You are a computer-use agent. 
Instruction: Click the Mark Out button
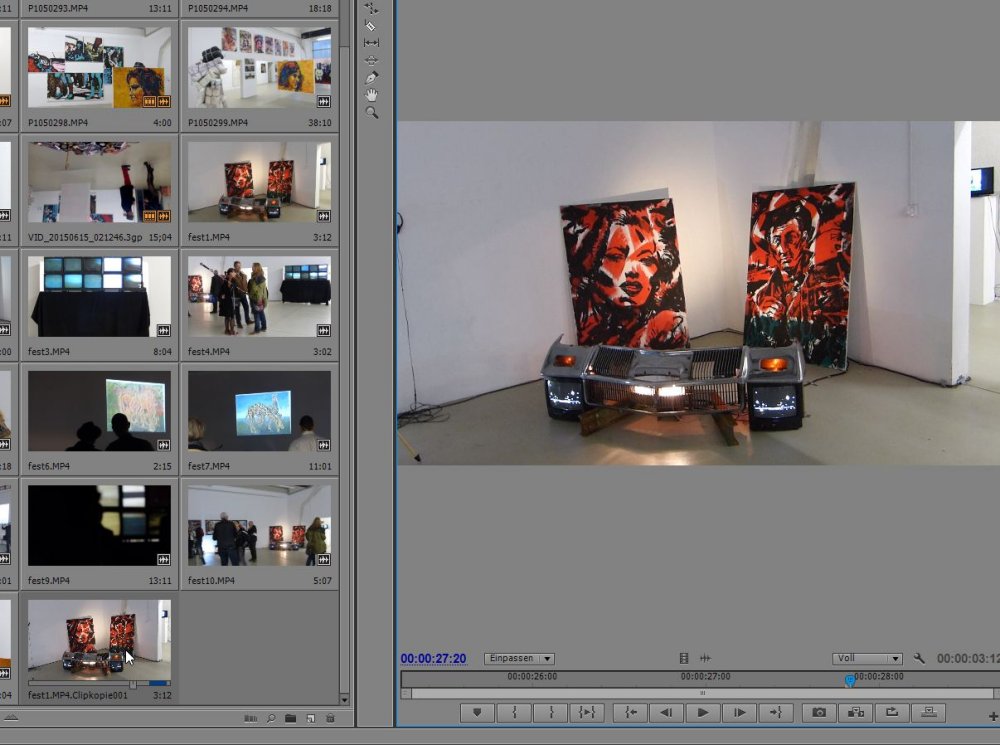click(x=550, y=712)
